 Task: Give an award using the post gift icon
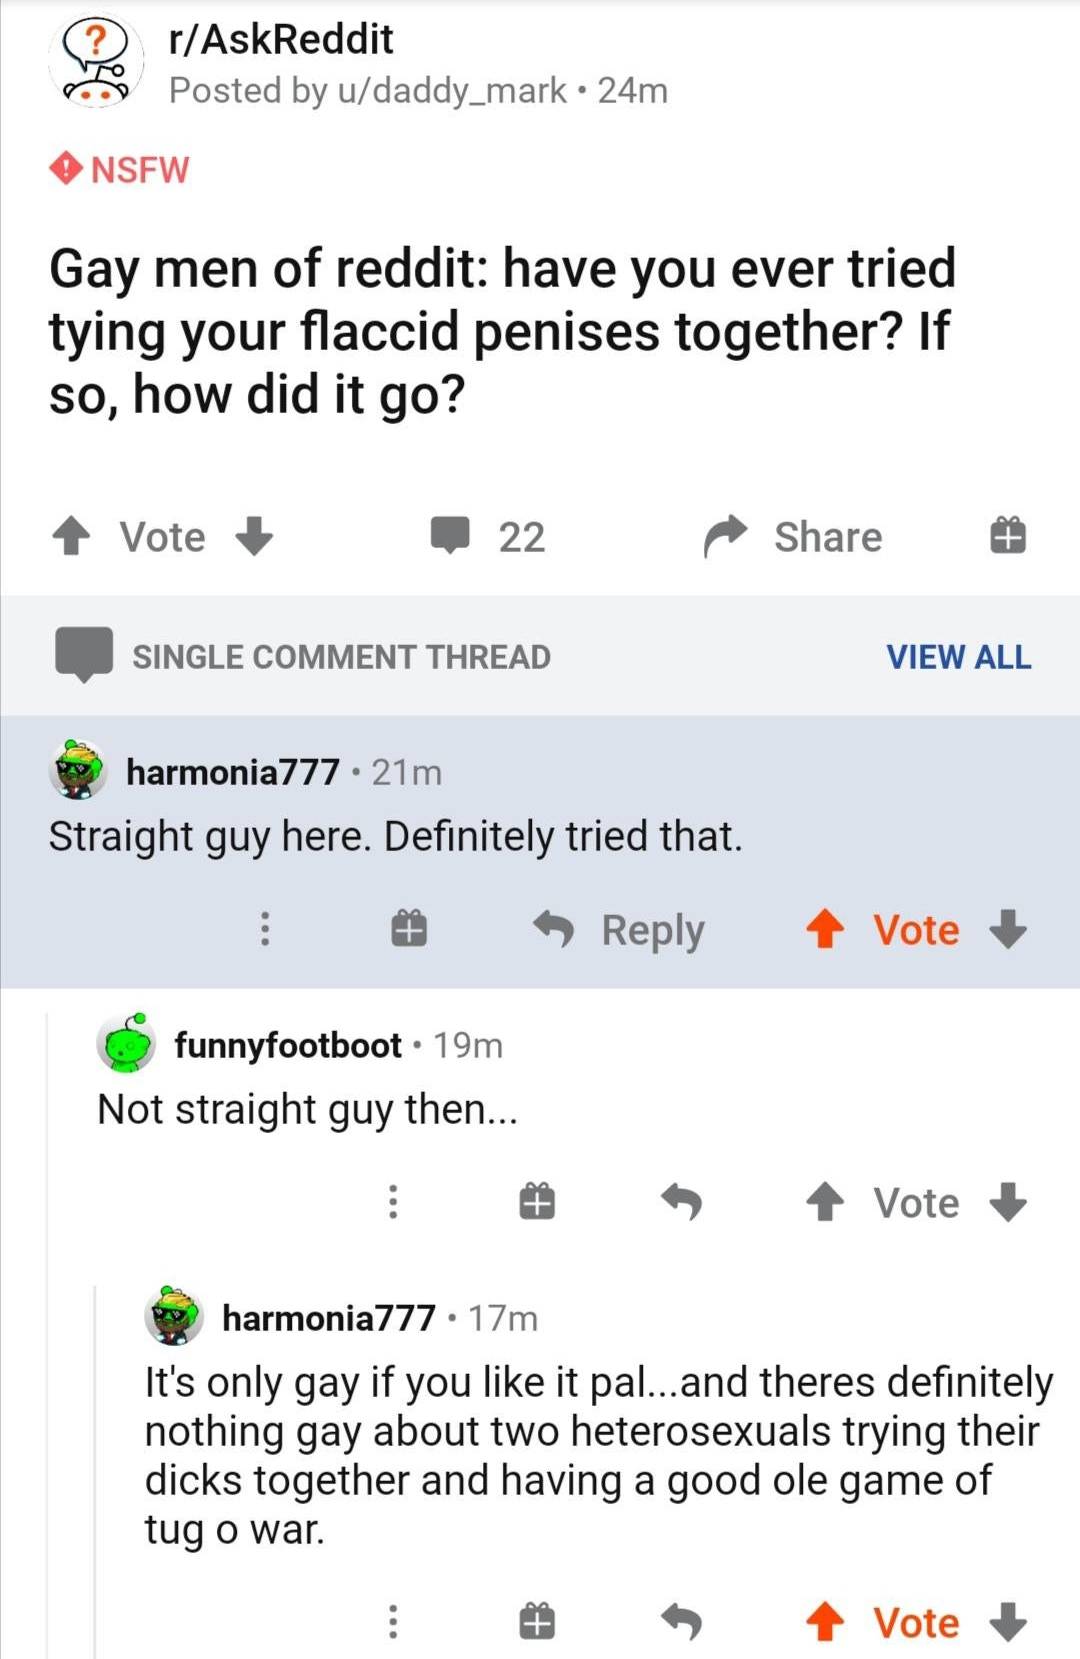coord(1007,536)
